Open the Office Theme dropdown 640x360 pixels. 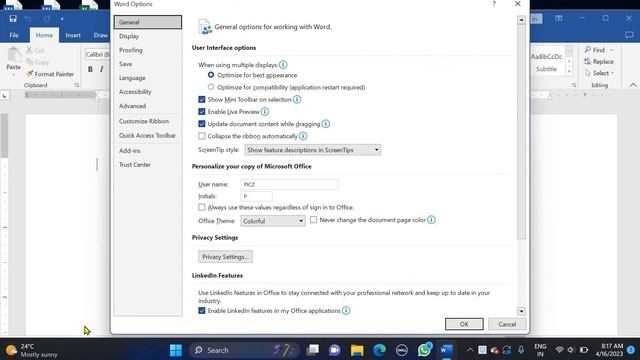click(x=273, y=221)
